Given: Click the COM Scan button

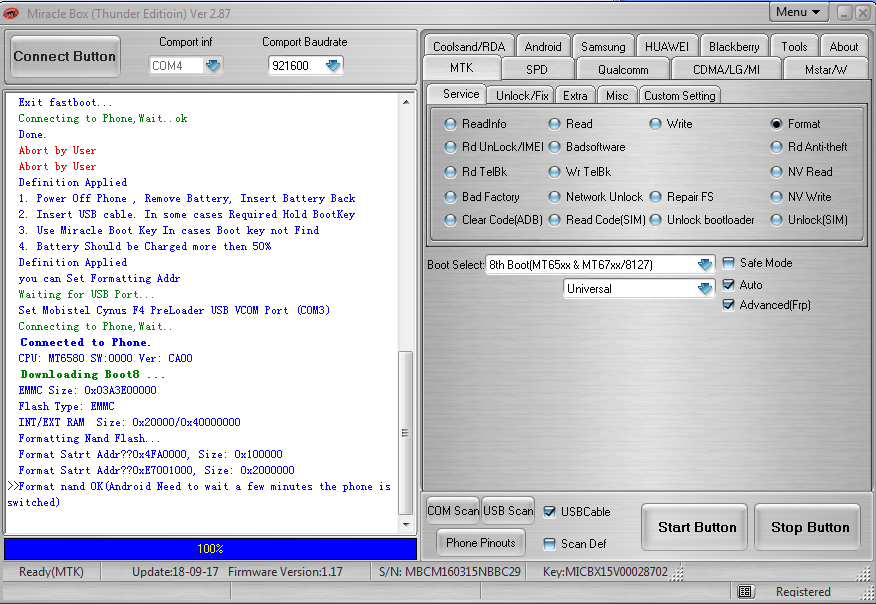Looking at the screenshot, I should click(x=453, y=511).
